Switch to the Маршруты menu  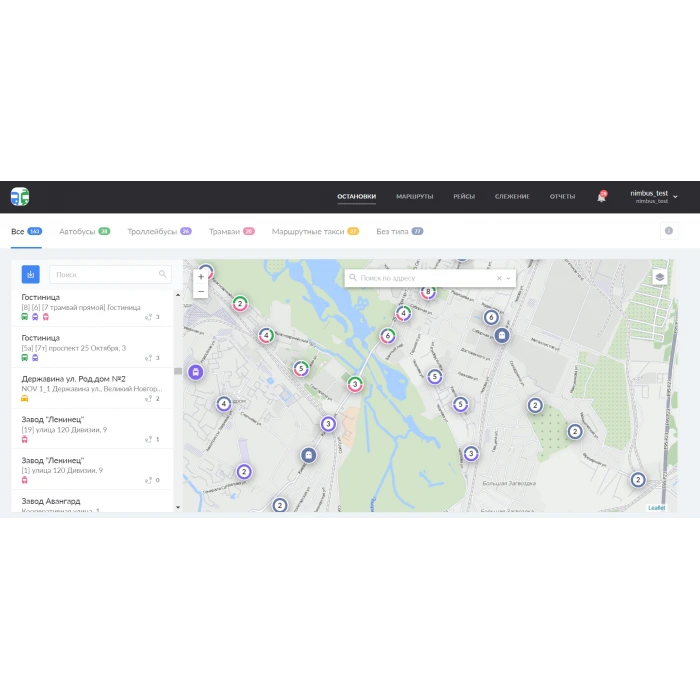tap(414, 197)
